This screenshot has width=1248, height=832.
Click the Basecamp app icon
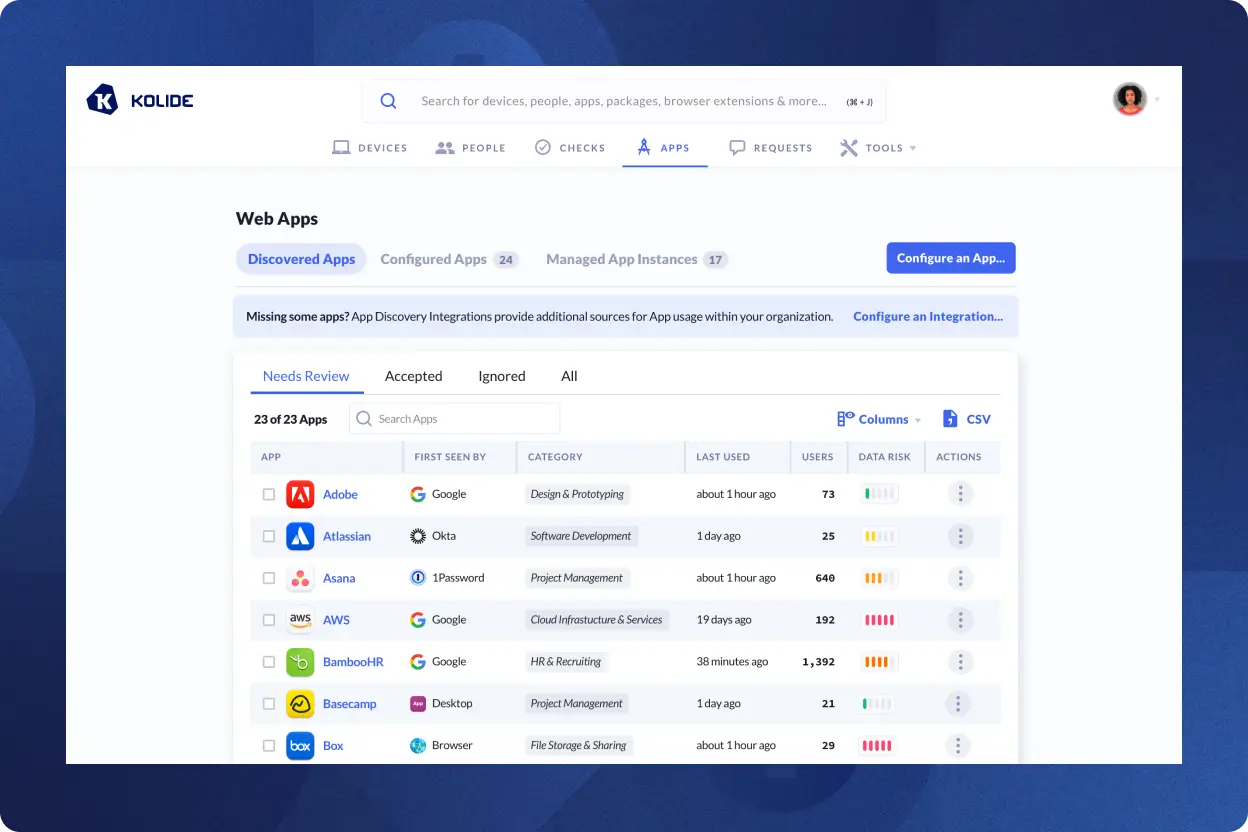click(300, 704)
